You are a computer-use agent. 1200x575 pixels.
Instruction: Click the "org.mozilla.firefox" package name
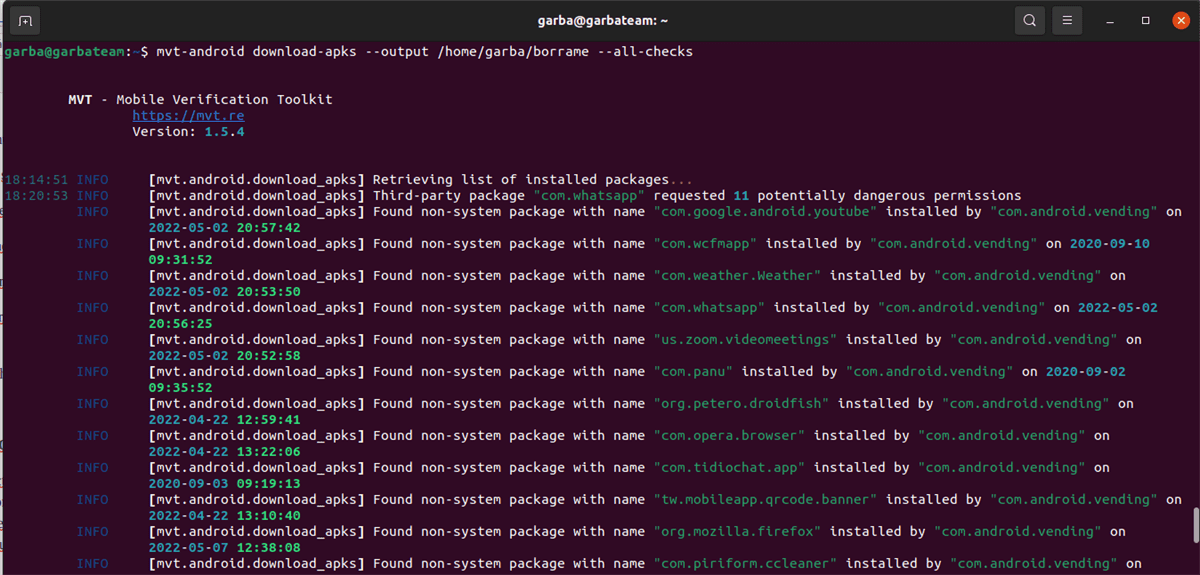[x=737, y=532]
